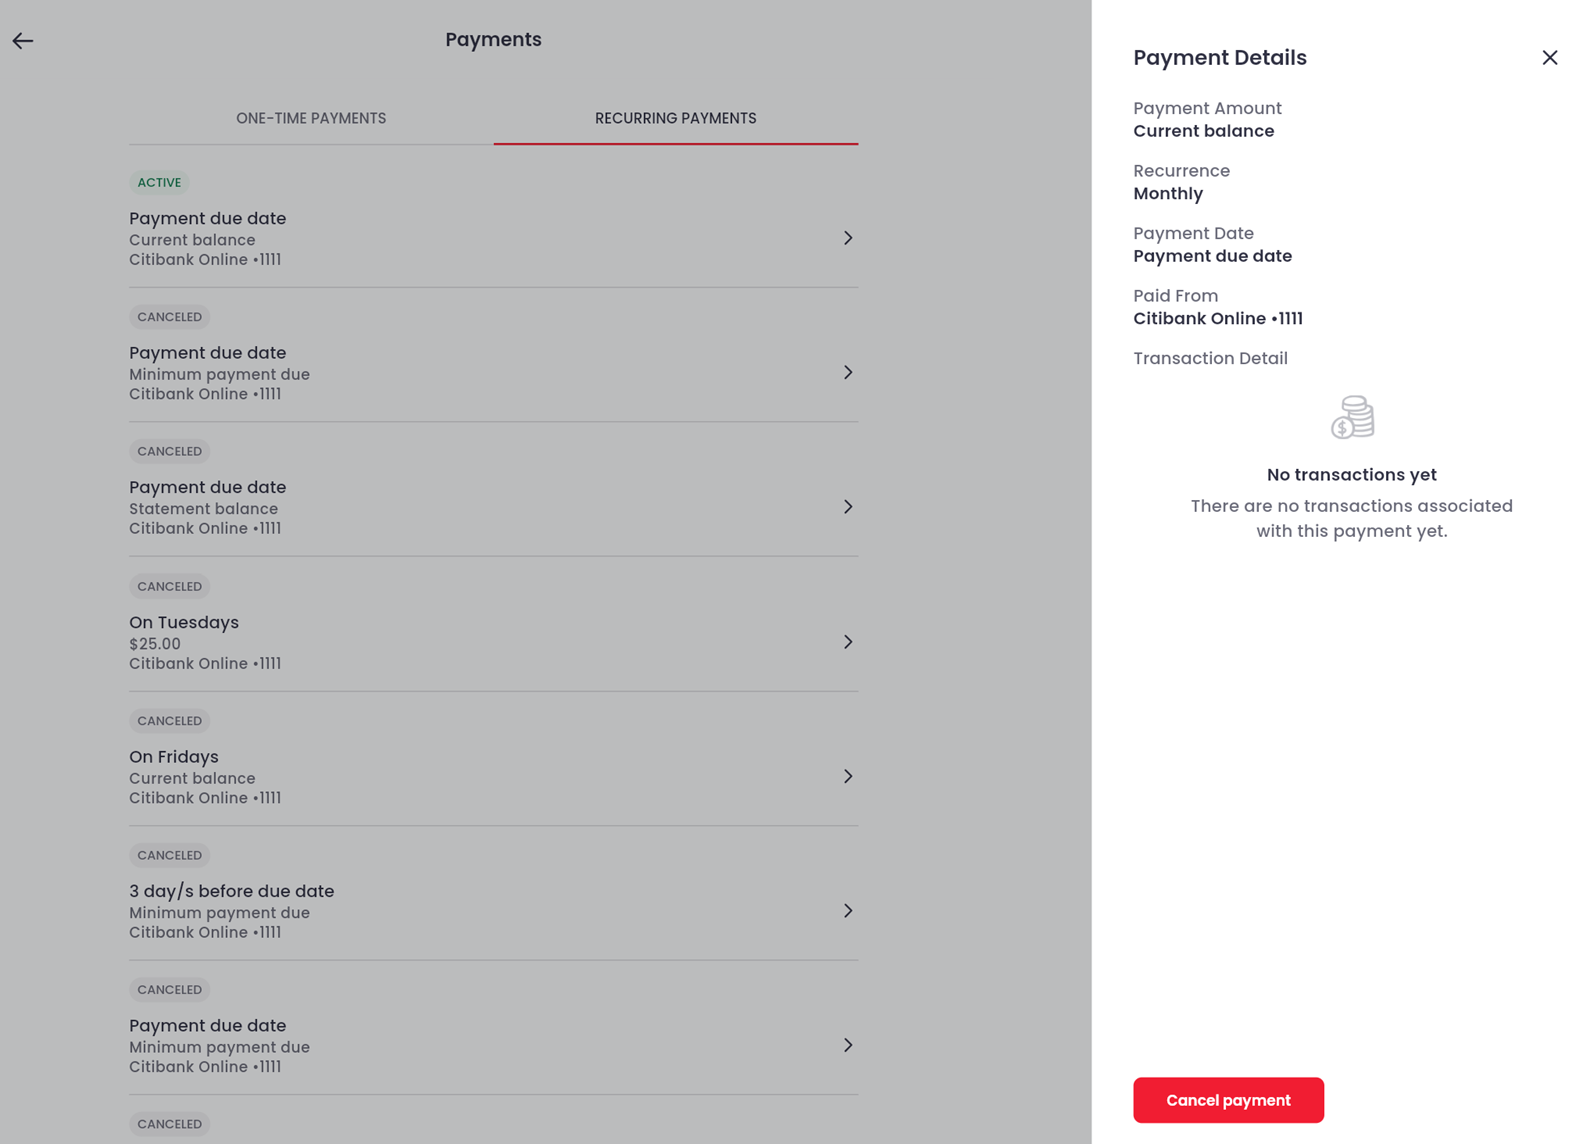Viewport: 1583px width, 1144px height.
Task: Click the No transactions yet message
Action: tap(1350, 474)
